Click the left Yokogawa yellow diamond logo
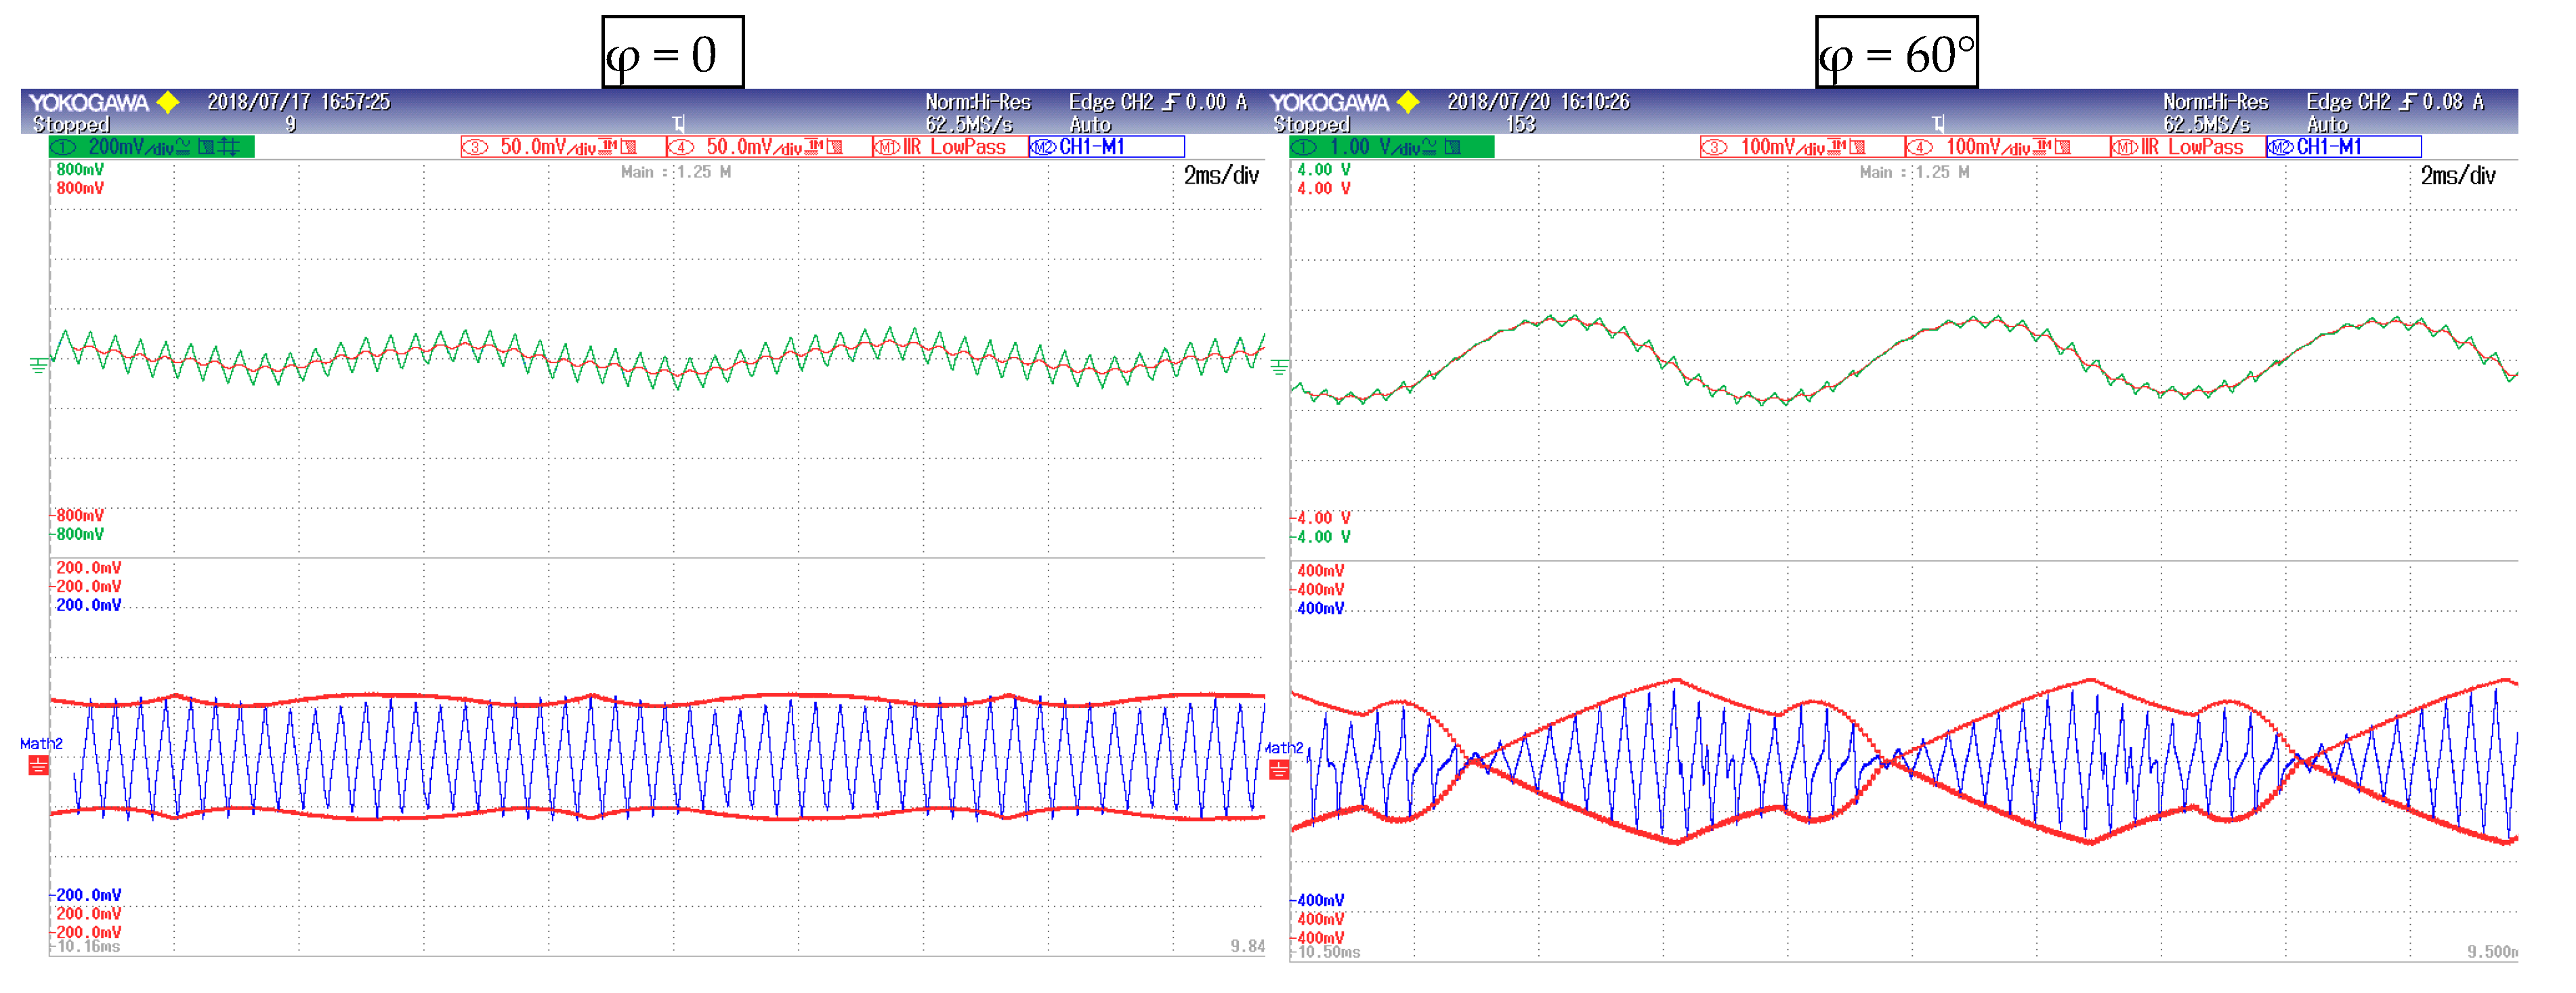Image resolution: width=2576 pixels, height=993 pixels. (168, 102)
